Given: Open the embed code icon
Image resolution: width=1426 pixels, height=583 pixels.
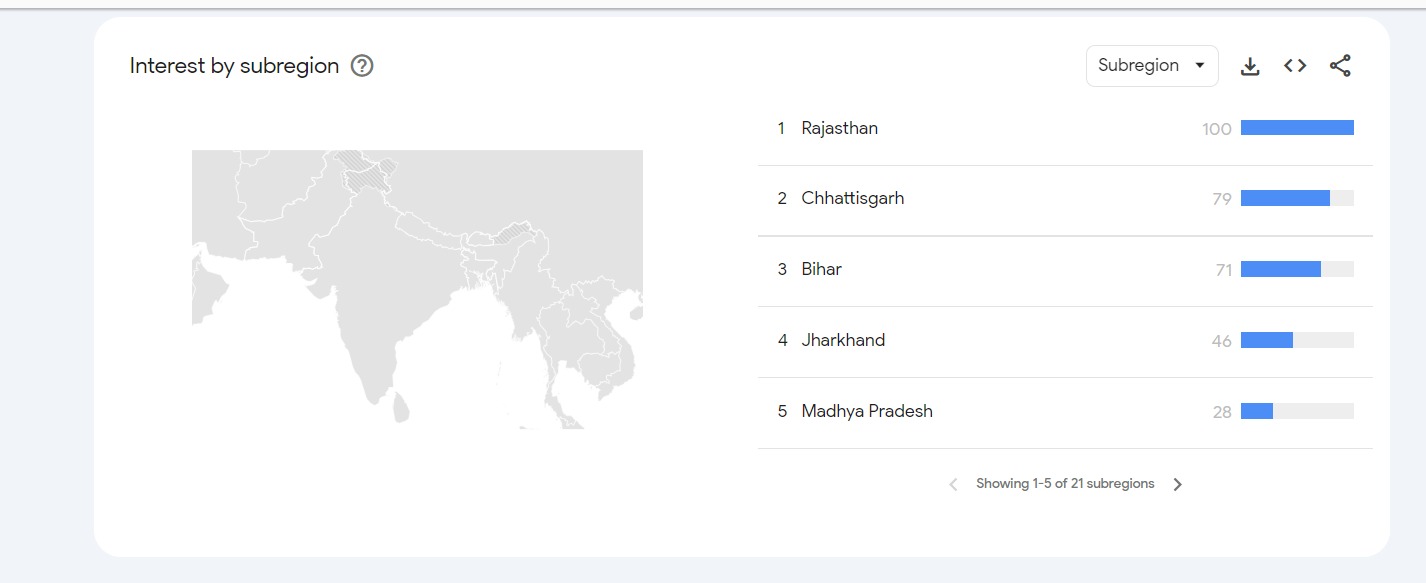Looking at the screenshot, I should [x=1295, y=66].
